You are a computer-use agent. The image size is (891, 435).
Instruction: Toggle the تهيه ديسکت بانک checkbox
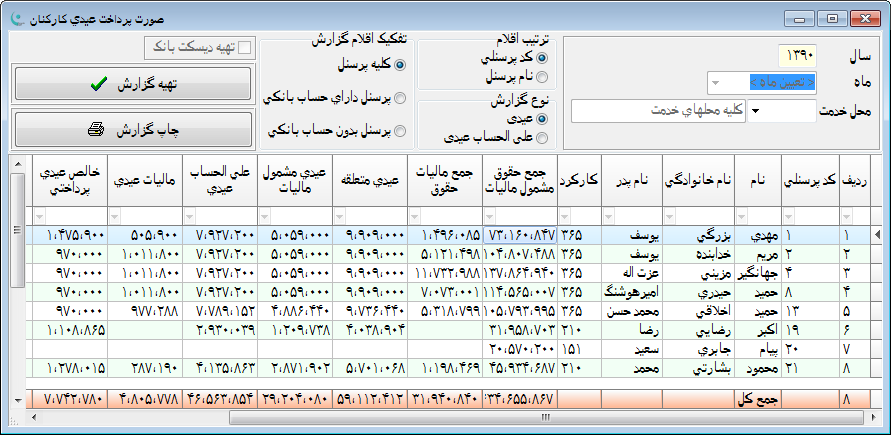coord(244,47)
